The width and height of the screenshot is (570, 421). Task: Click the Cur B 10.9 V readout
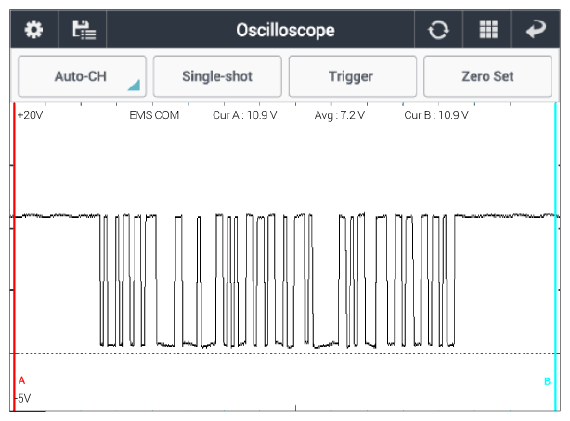point(436,115)
